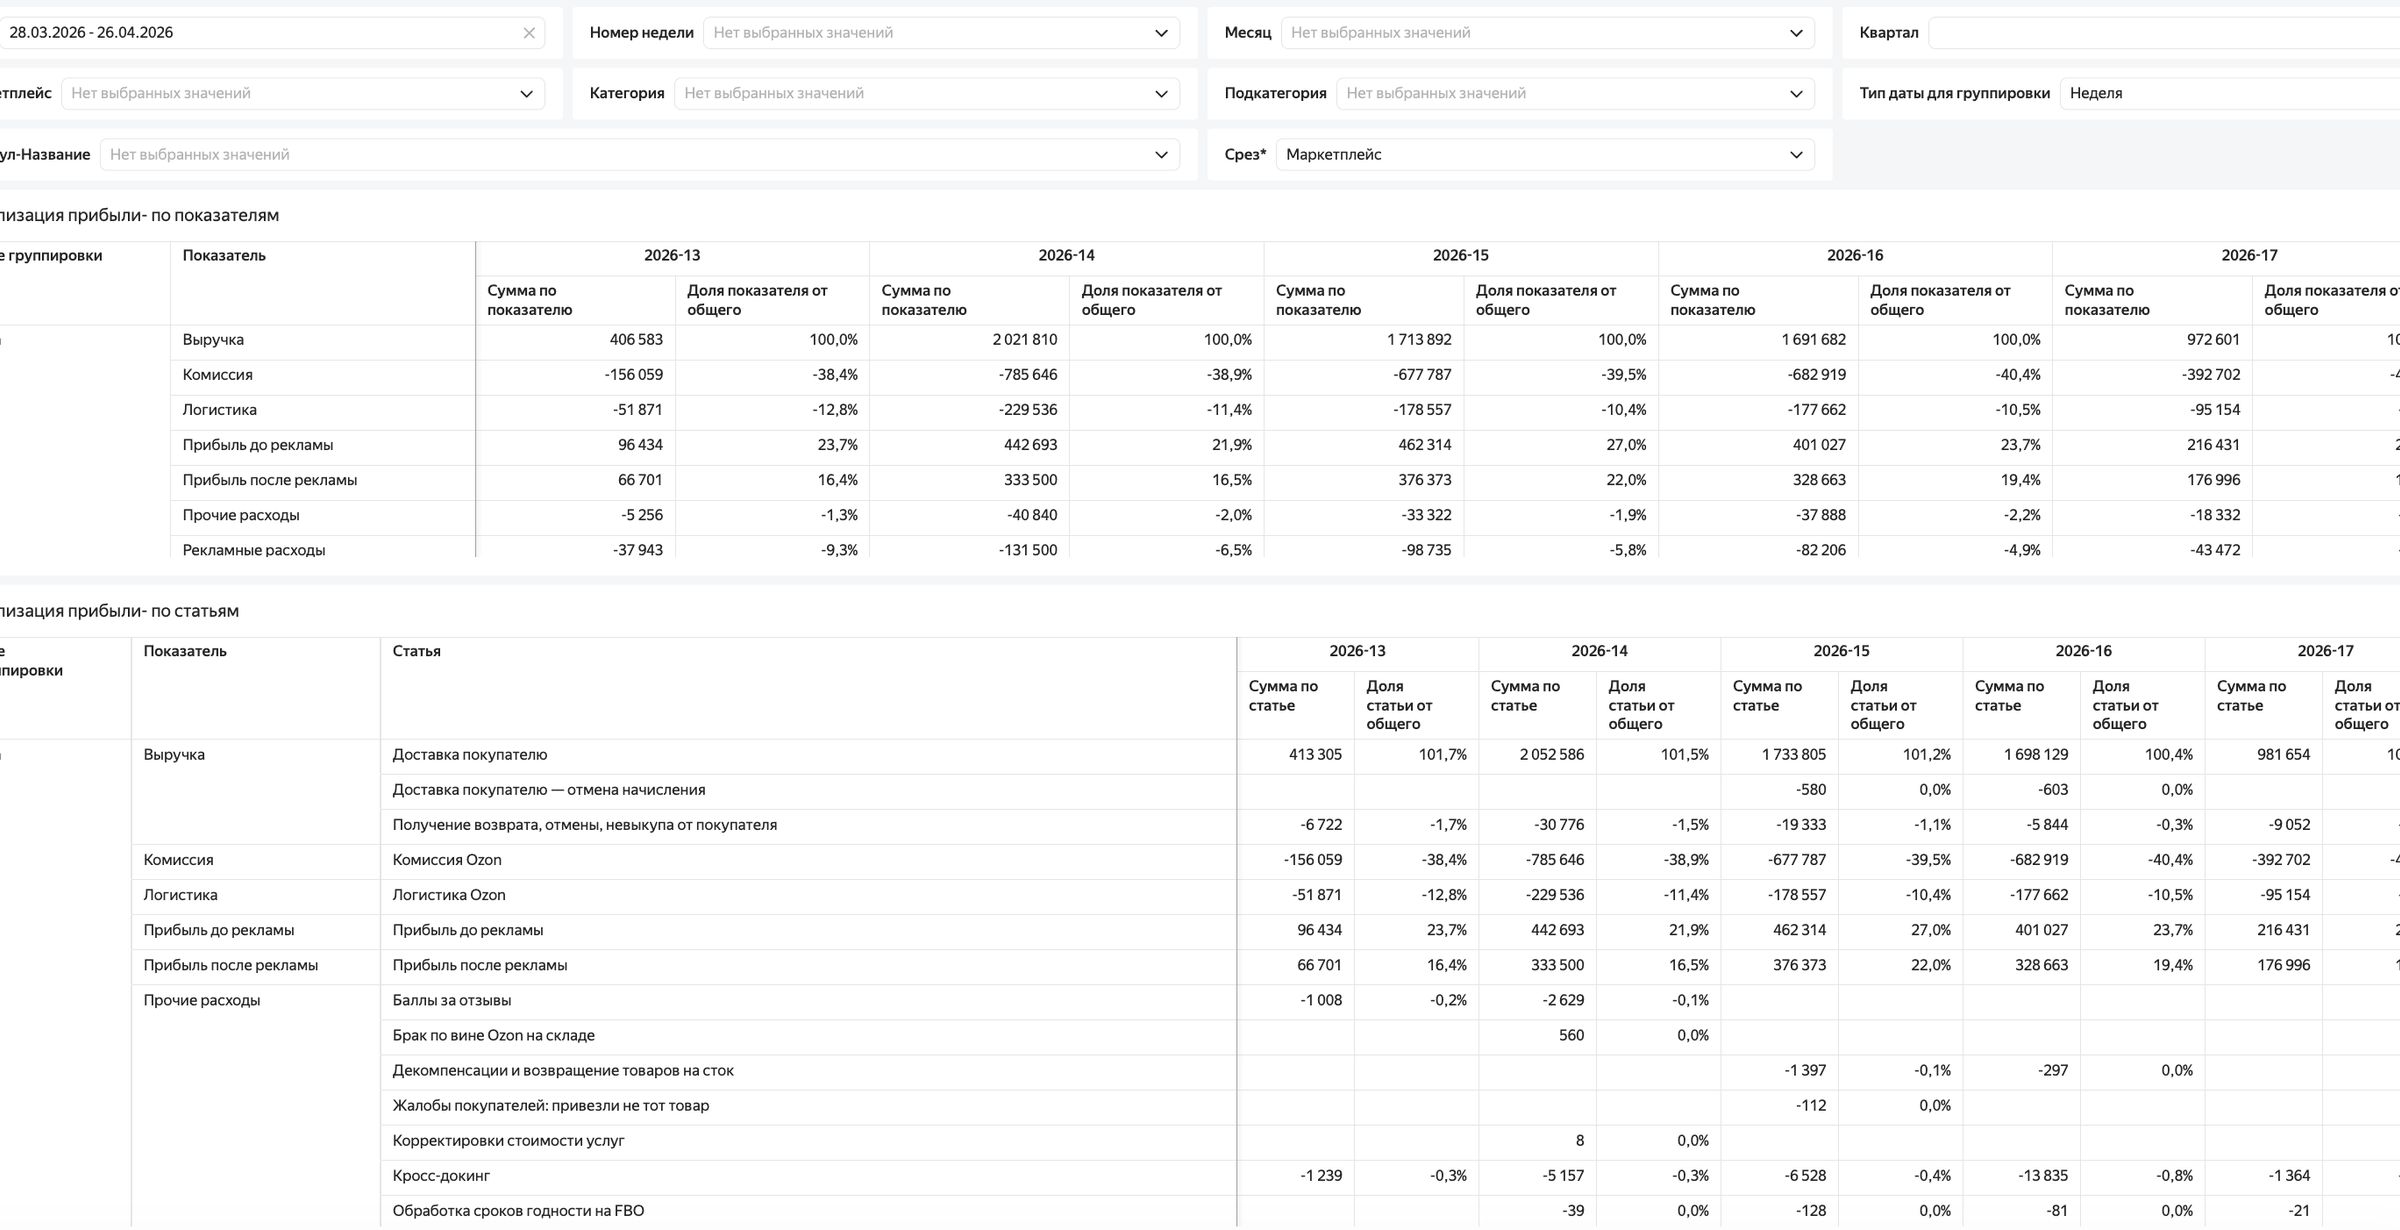This screenshot has height=1230, width=2400.
Task: Expand the Артикул-Название filter dropdown
Action: pyautogui.click(x=640, y=155)
